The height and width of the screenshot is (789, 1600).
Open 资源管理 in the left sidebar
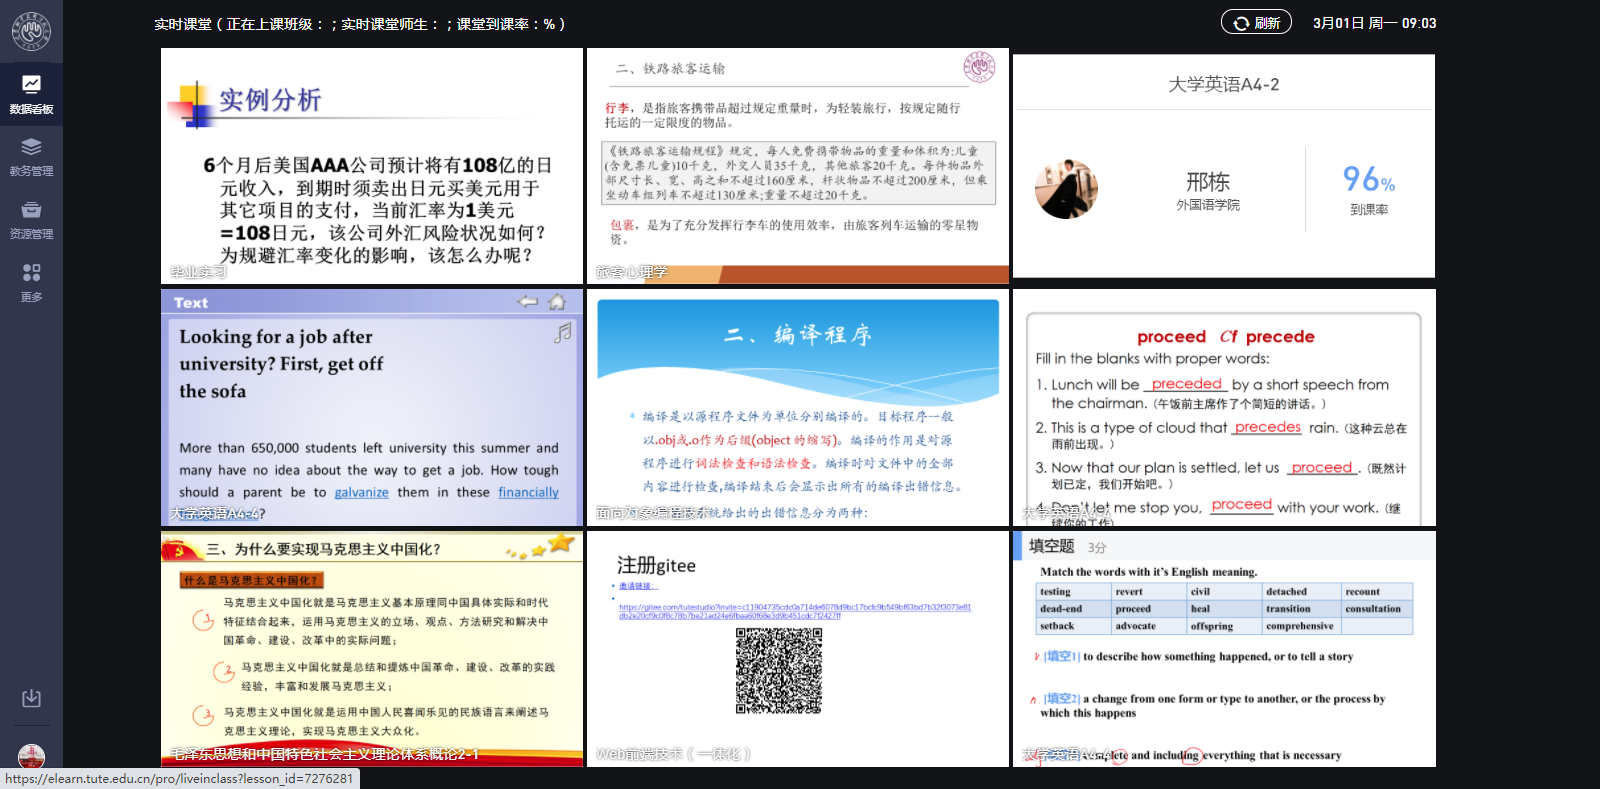(x=31, y=220)
